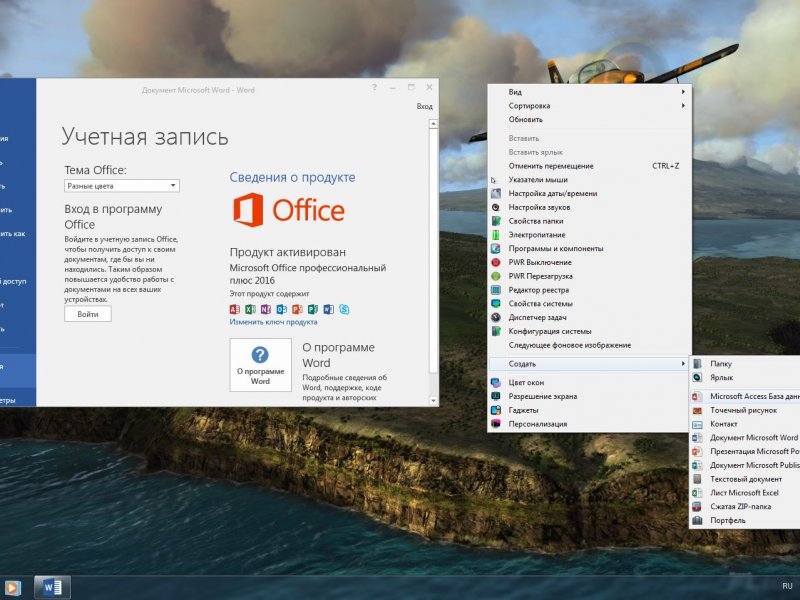Viewport: 800px width, 600px height.
Task: Create a Microsoft Access database from the submenu
Action: tap(745, 396)
